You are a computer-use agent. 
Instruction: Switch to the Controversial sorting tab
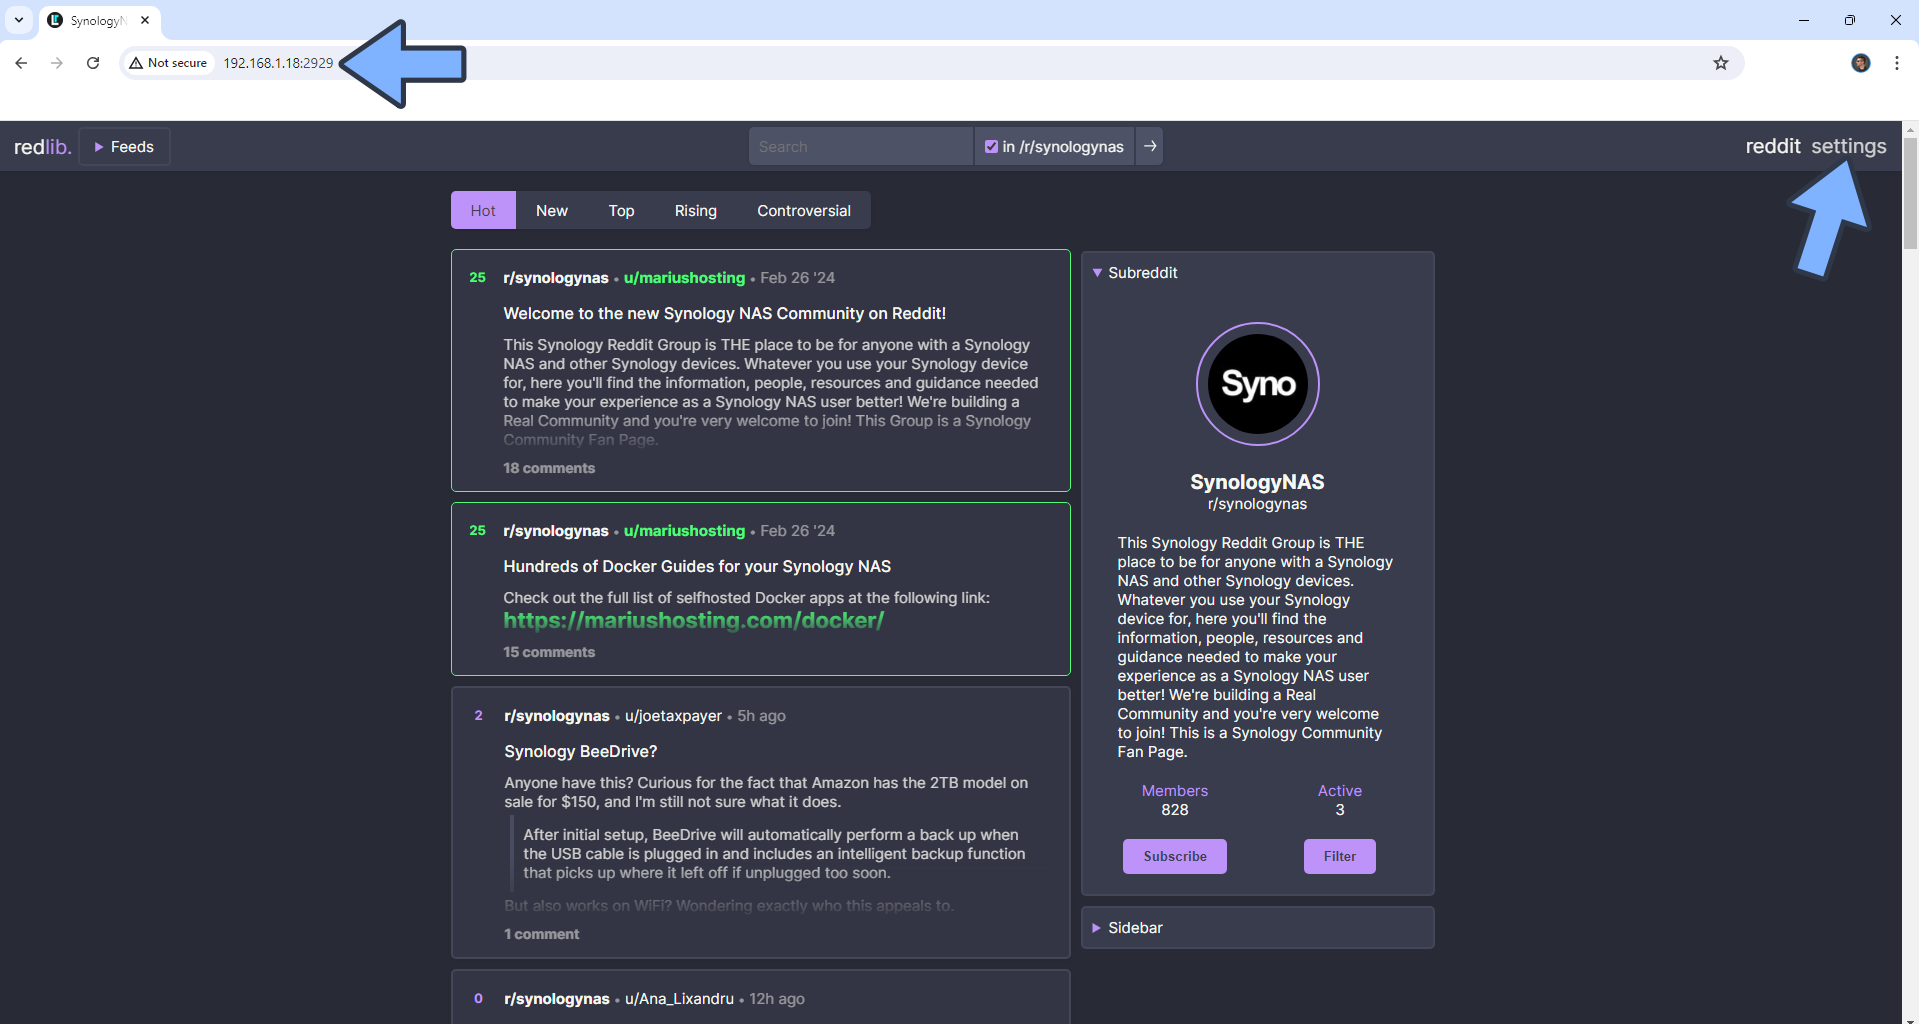803,210
